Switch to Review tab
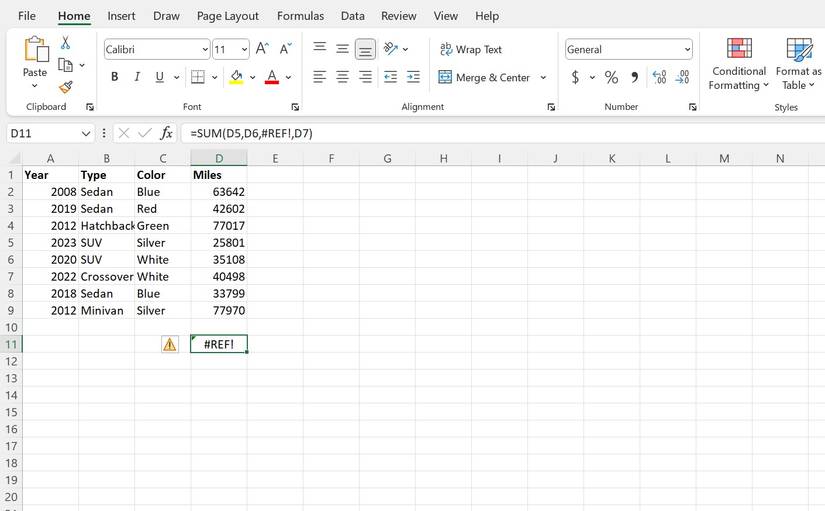825x511 pixels. tap(399, 16)
